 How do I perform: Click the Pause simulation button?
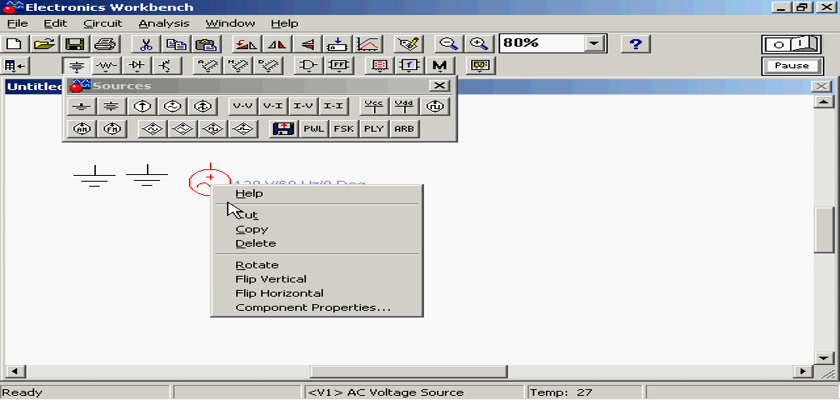(x=792, y=66)
